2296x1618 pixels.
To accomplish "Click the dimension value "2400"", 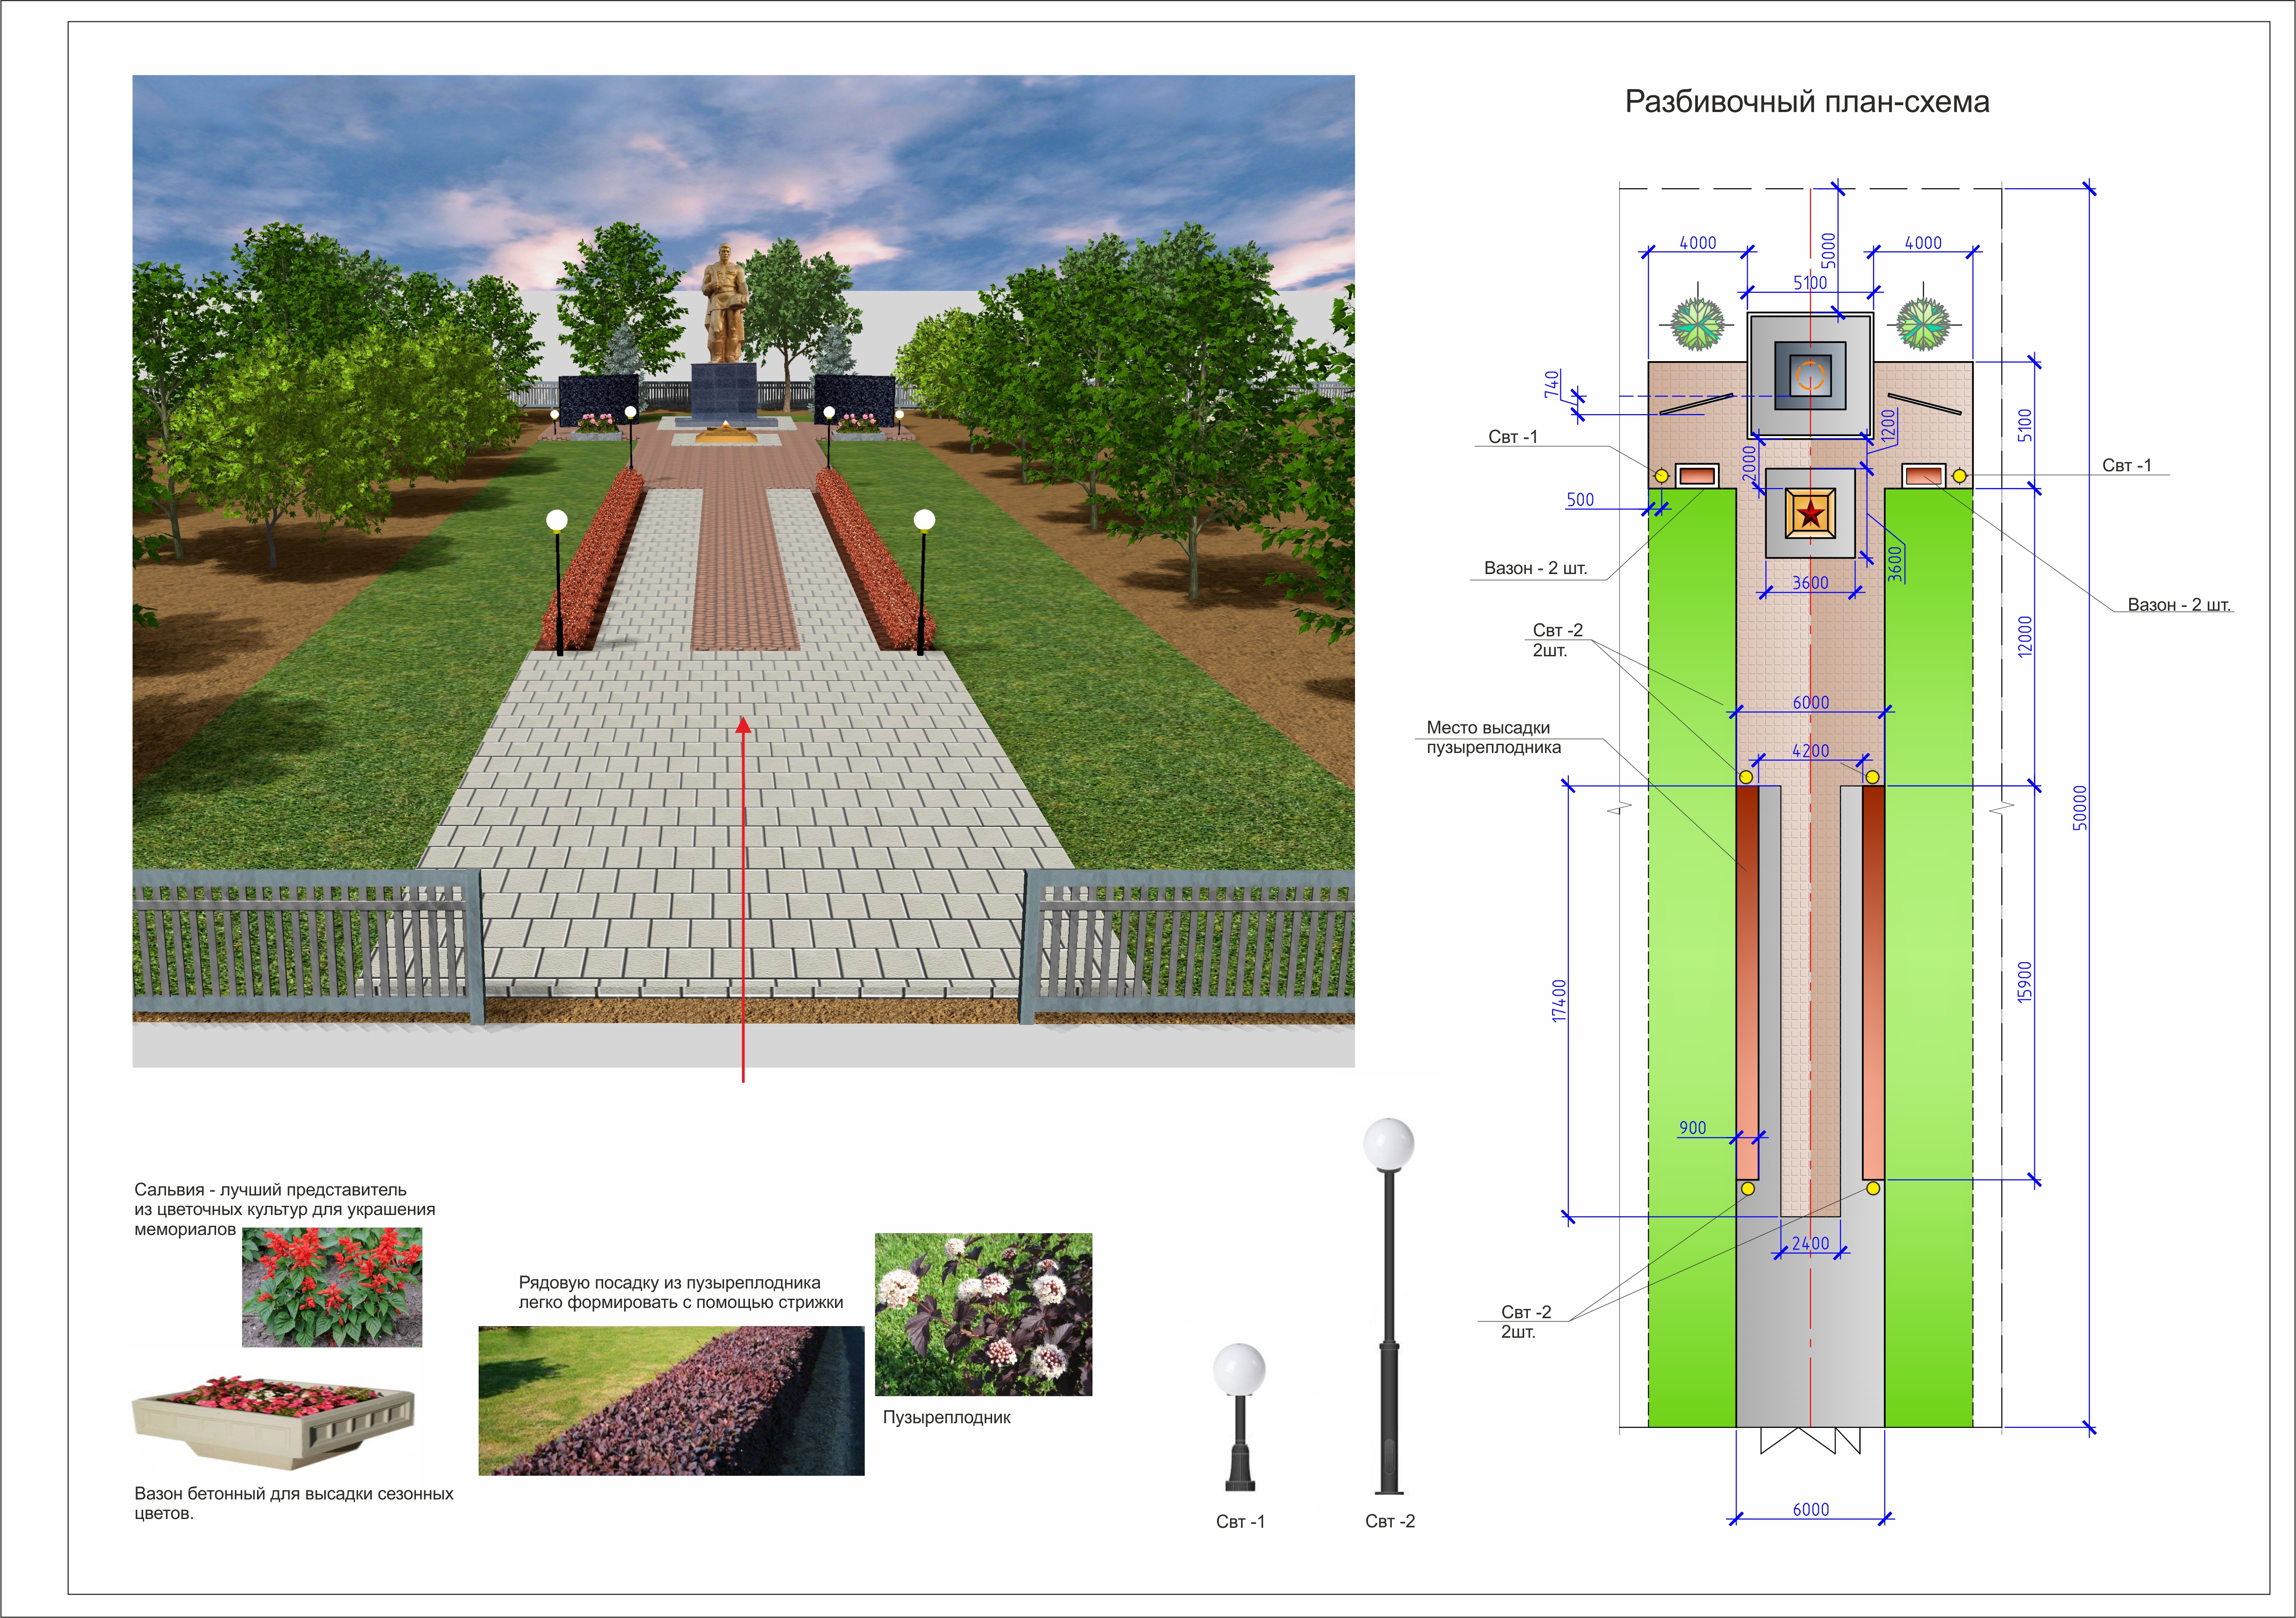I will (1810, 1243).
